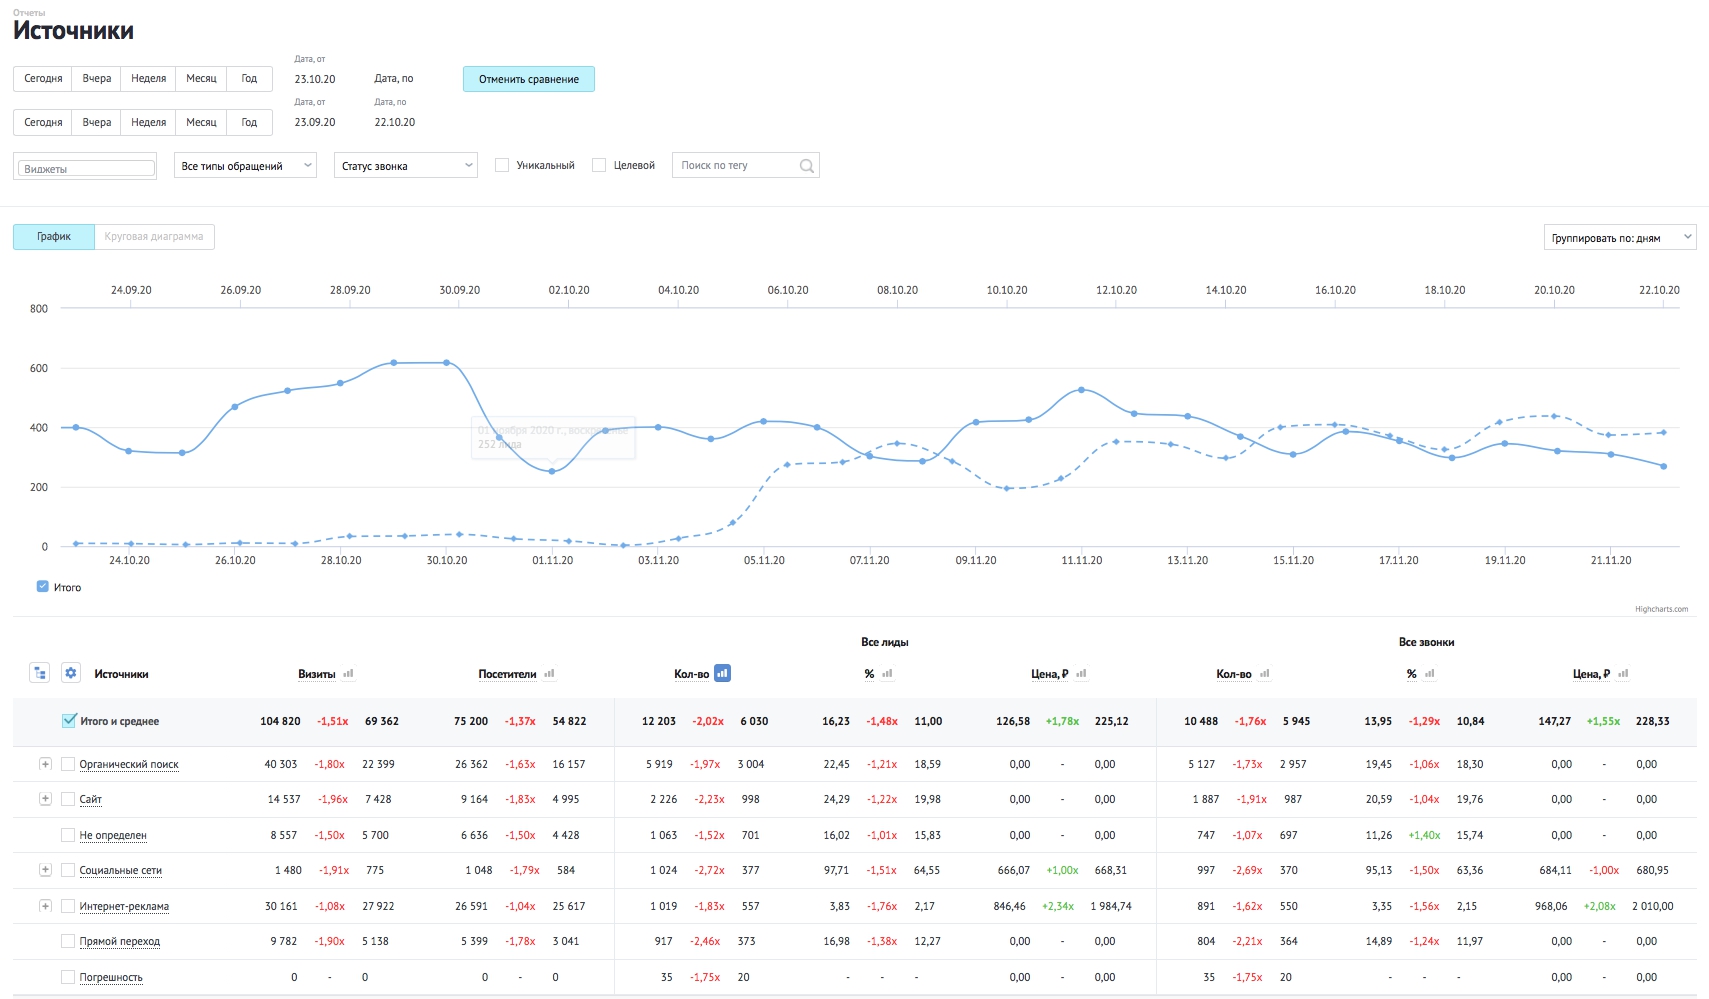Click the Источники column header
The width and height of the screenshot is (1709, 999).
click(x=121, y=674)
